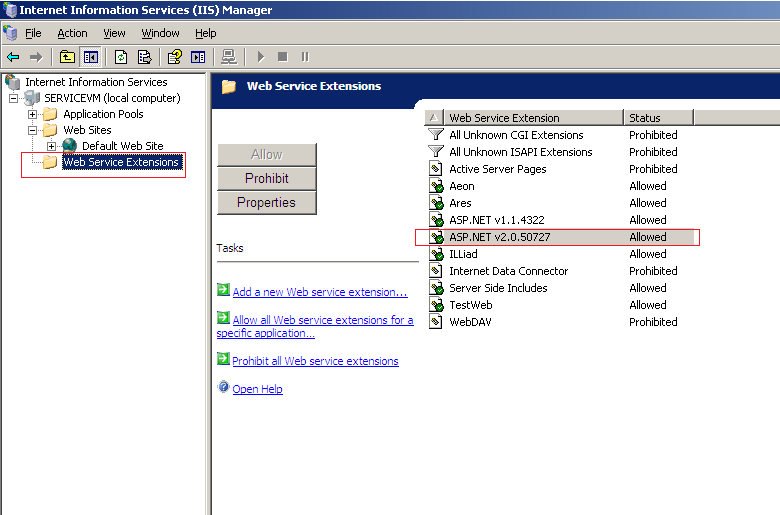Open the View menu
Image resolution: width=780 pixels, height=515 pixels.
(114, 33)
